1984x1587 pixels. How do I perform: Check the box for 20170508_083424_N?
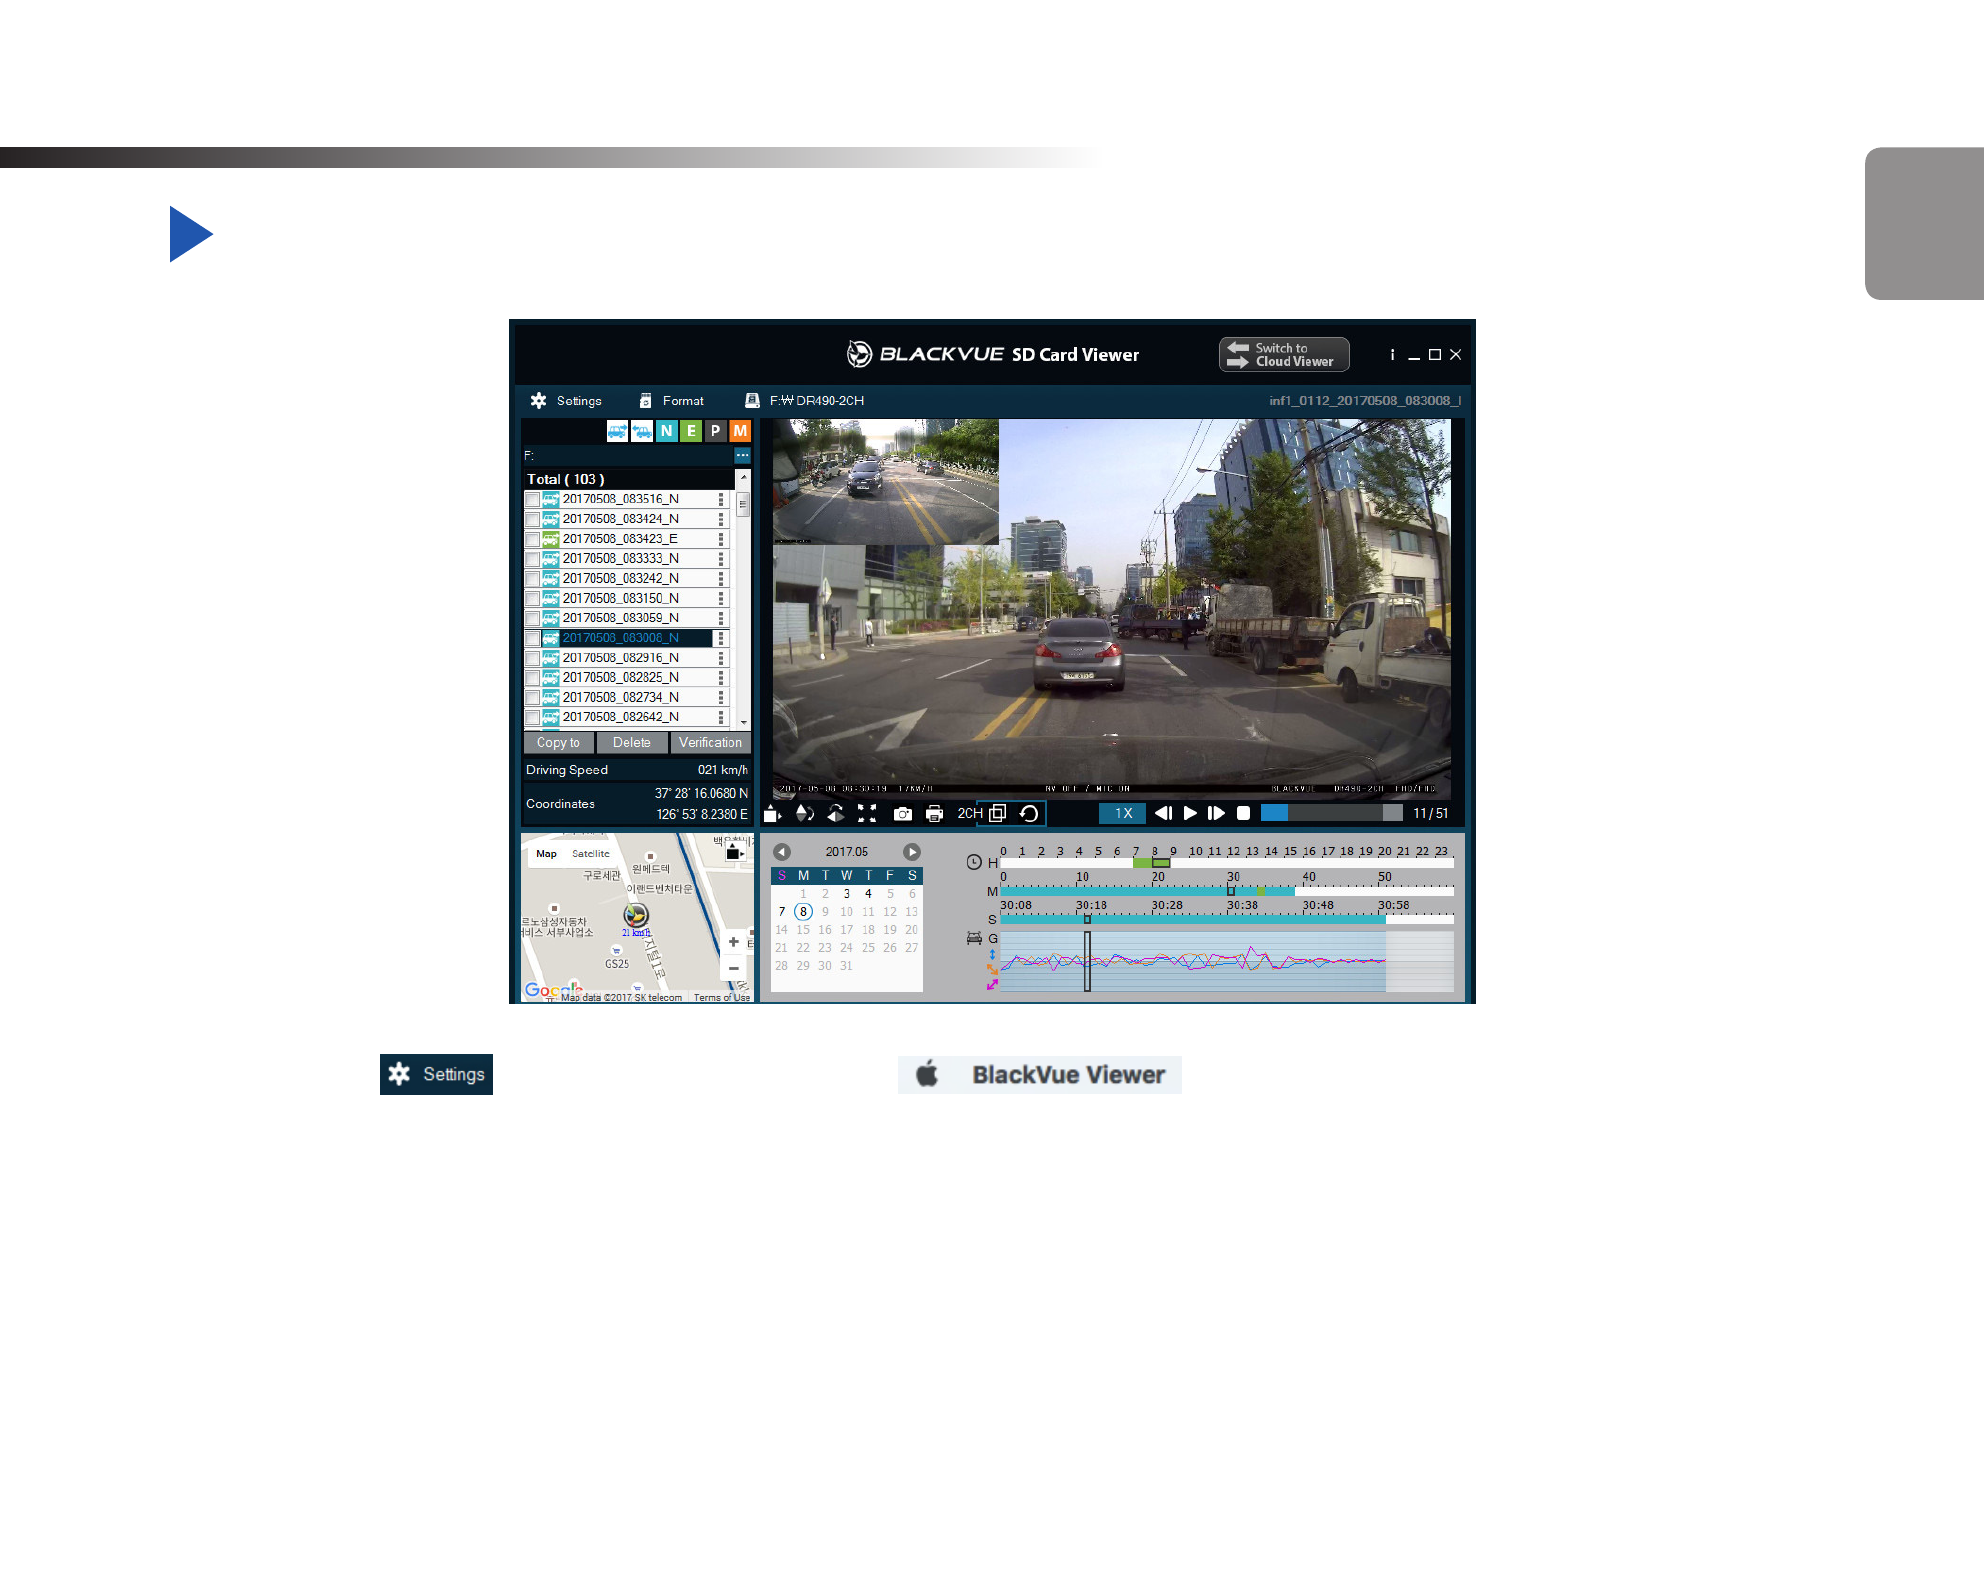(x=532, y=519)
